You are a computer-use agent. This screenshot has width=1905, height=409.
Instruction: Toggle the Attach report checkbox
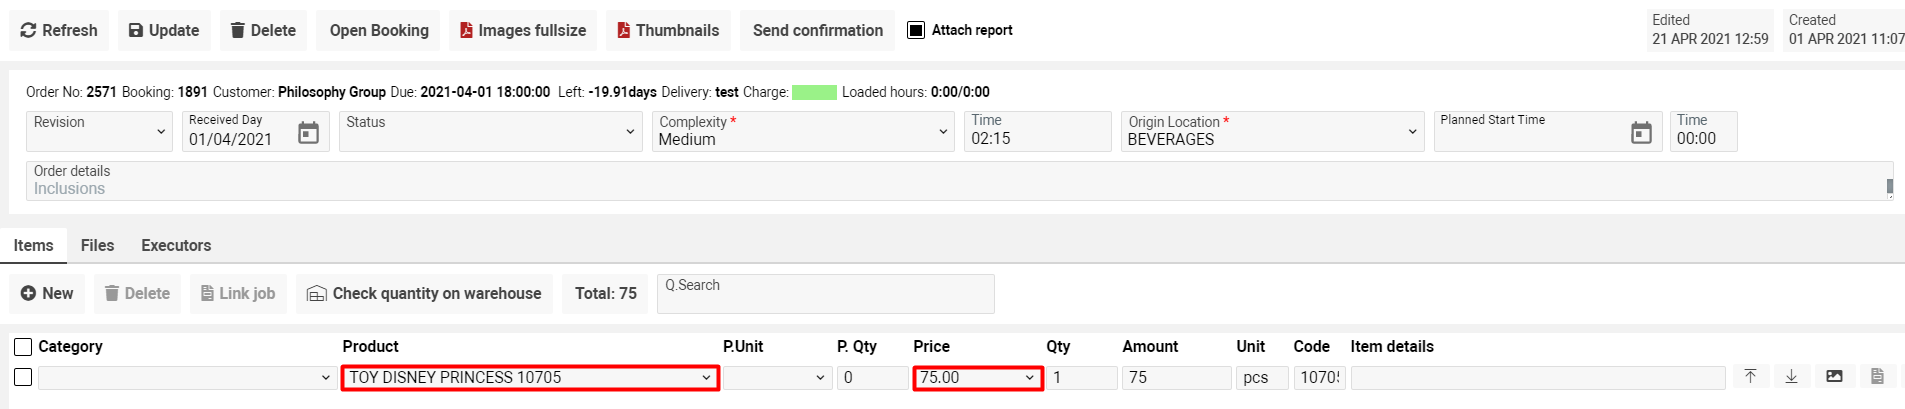point(916,30)
